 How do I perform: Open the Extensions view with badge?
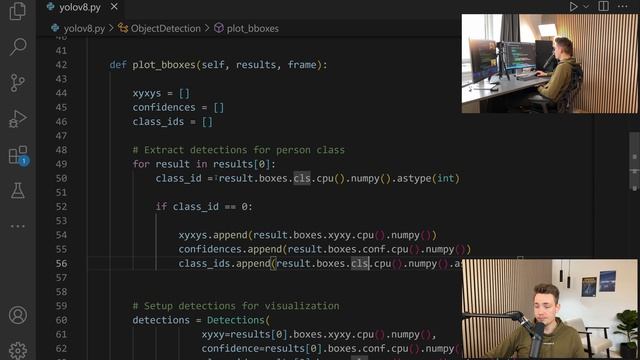(18, 156)
